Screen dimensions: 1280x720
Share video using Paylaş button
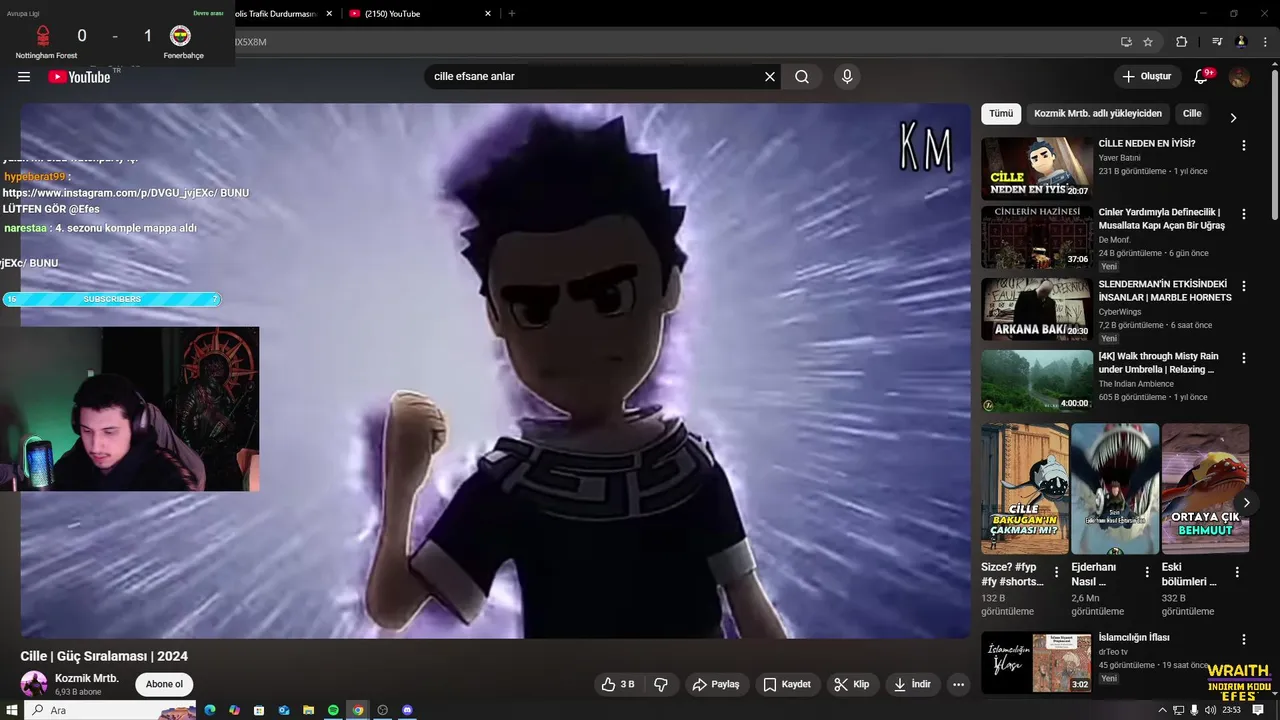pos(716,684)
